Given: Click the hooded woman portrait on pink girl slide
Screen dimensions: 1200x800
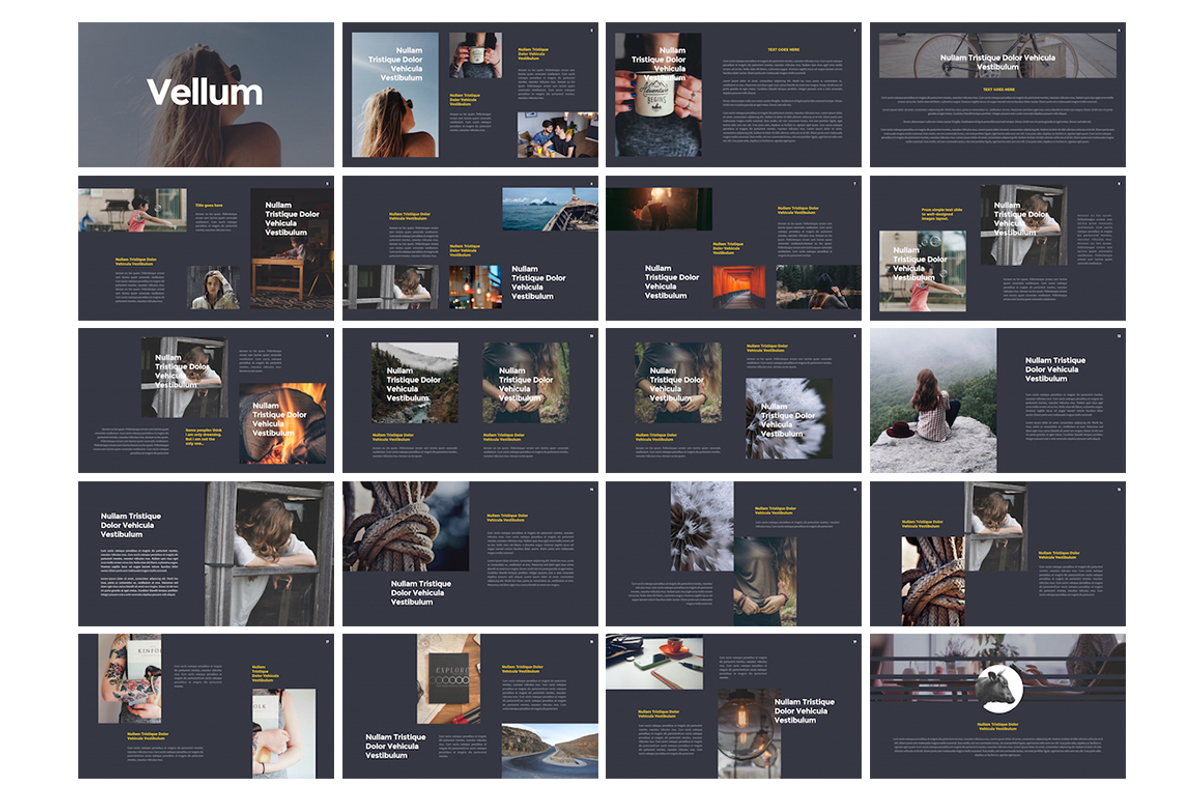Looking at the screenshot, I should 213,287.
